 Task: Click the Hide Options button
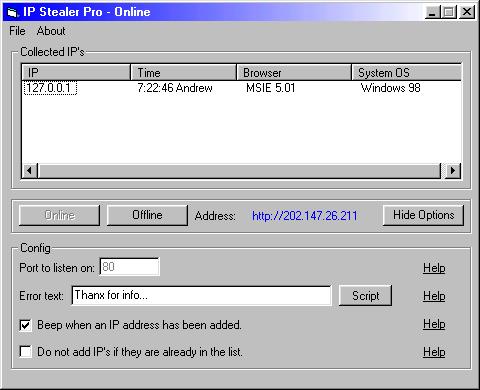(423, 215)
